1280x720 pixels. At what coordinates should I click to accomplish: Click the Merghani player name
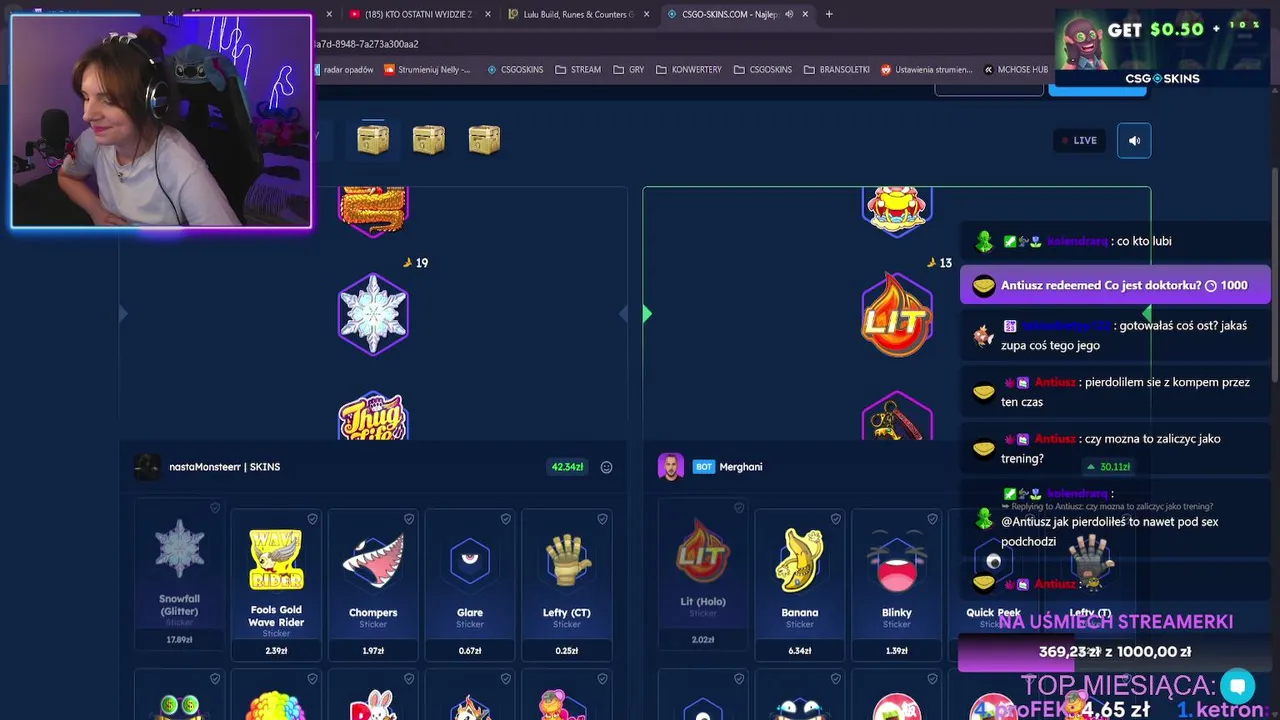tap(741, 467)
